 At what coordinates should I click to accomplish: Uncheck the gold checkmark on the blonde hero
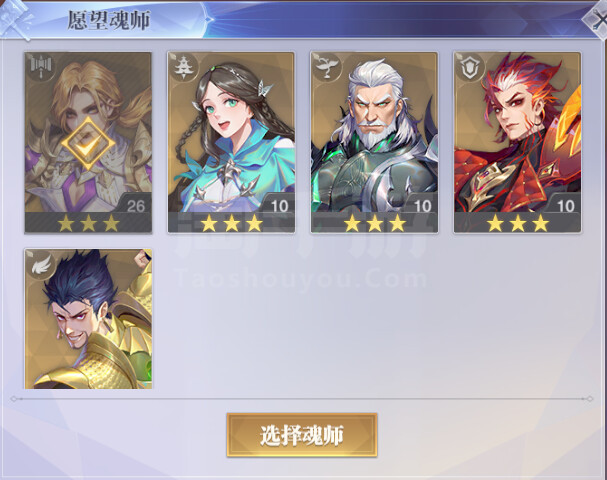pos(88,144)
